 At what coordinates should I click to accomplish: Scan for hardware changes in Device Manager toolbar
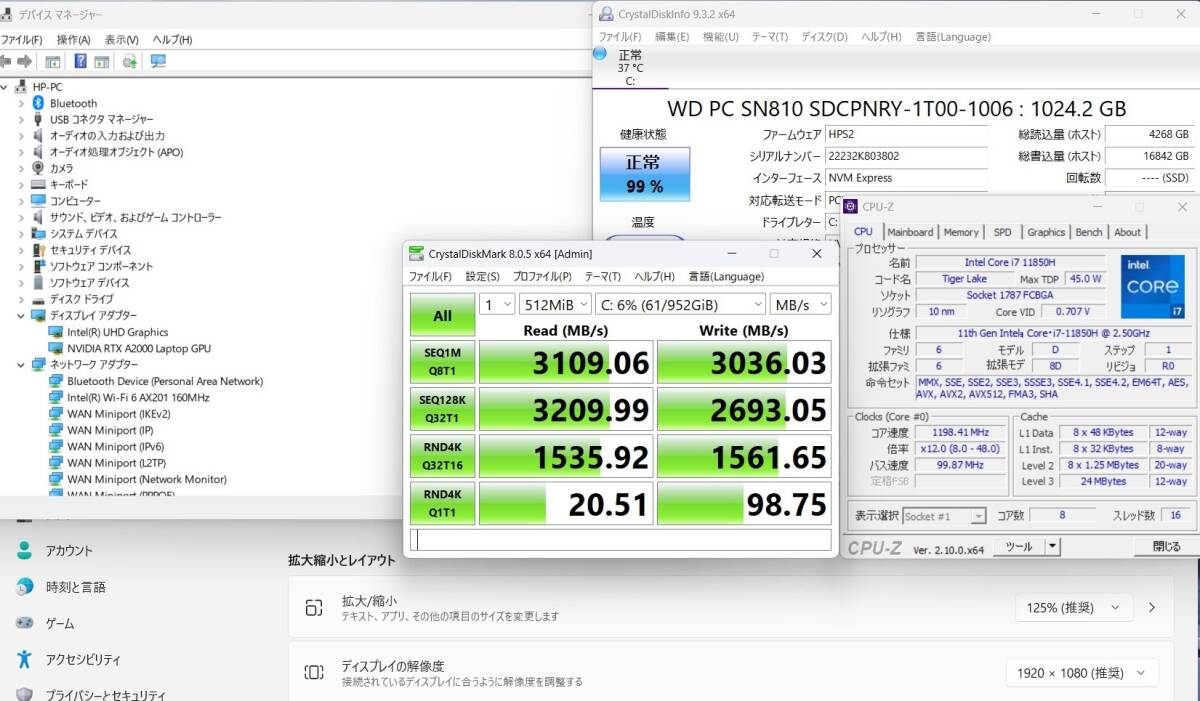(x=130, y=61)
